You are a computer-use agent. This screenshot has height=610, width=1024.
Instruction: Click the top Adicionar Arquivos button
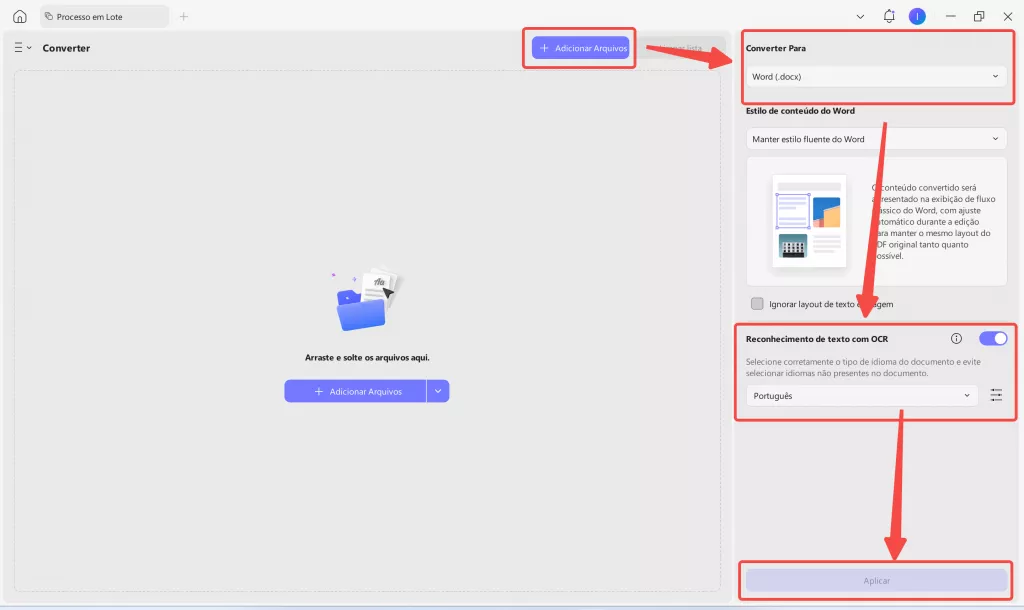(578, 47)
